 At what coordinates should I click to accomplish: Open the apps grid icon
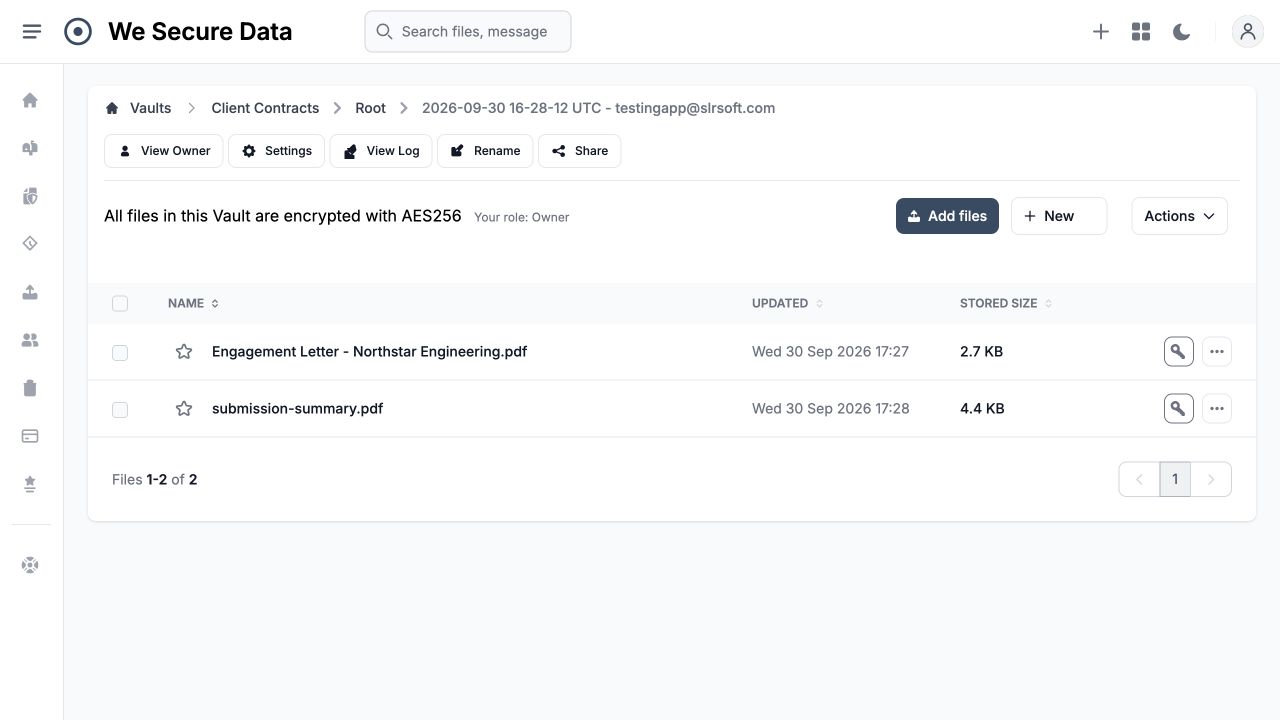(x=1141, y=32)
